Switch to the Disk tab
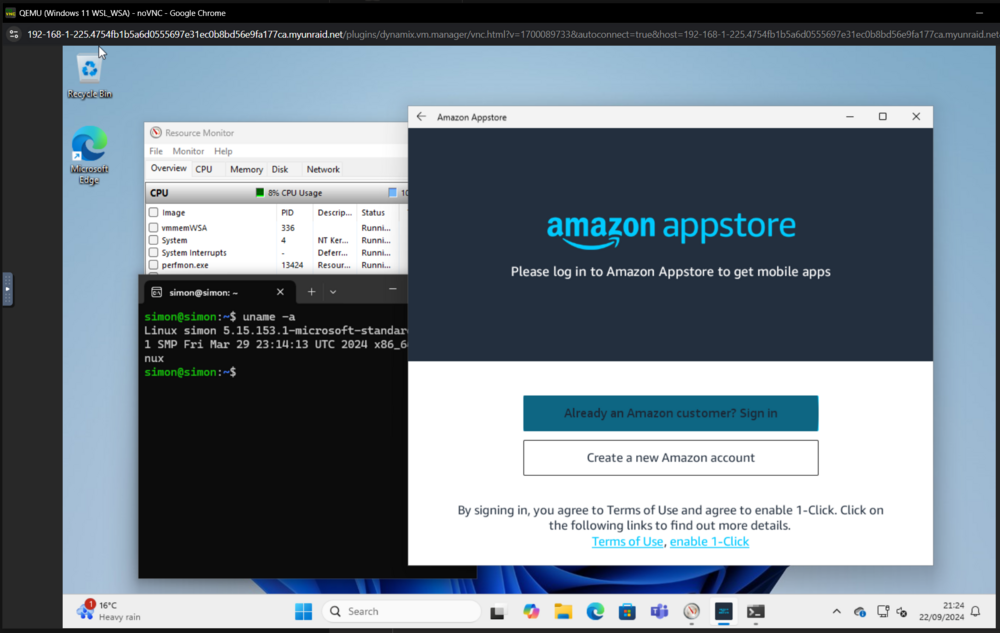Screen dimensions: 1000x633 pos(280,169)
